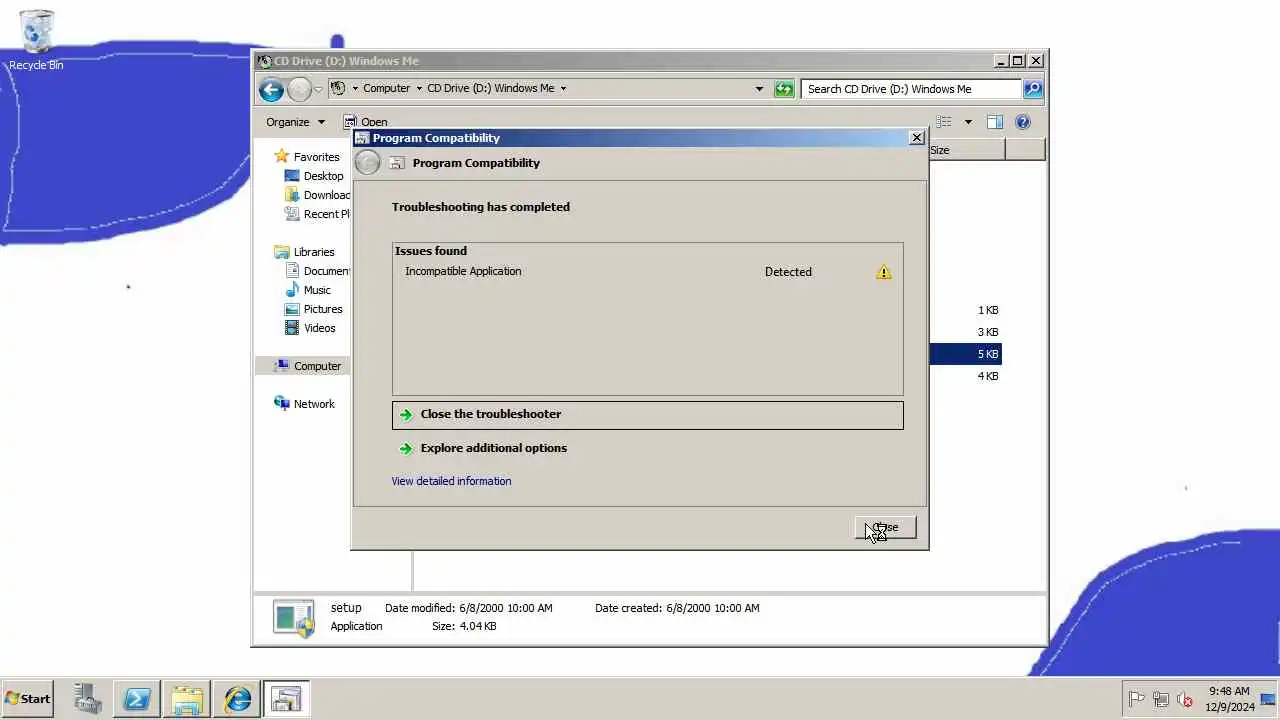Select Recent Places under Favorites

317,214
